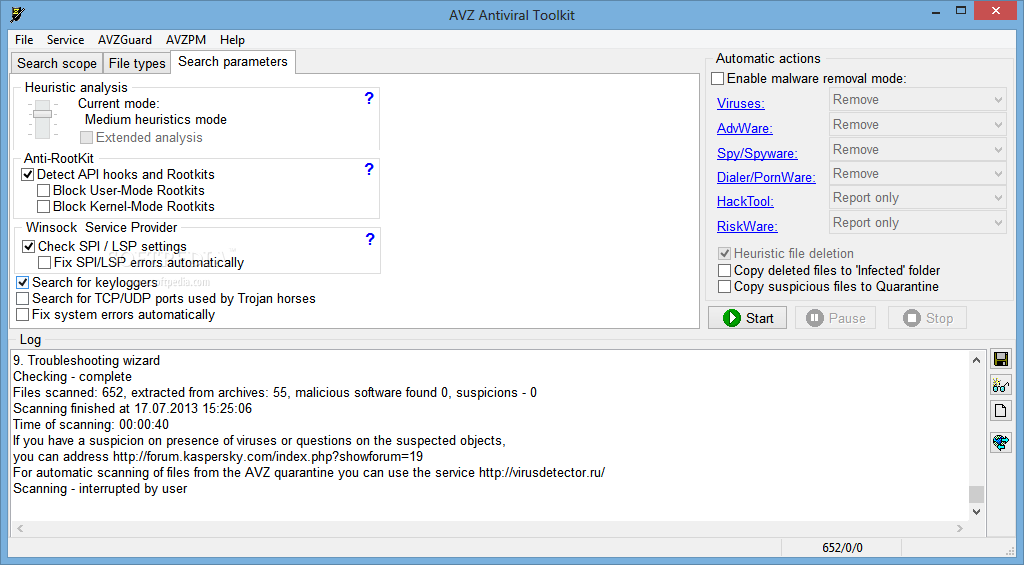This screenshot has width=1024, height=565.
Task: Click the log scroll down arrow
Action: pyautogui.click(x=976, y=512)
